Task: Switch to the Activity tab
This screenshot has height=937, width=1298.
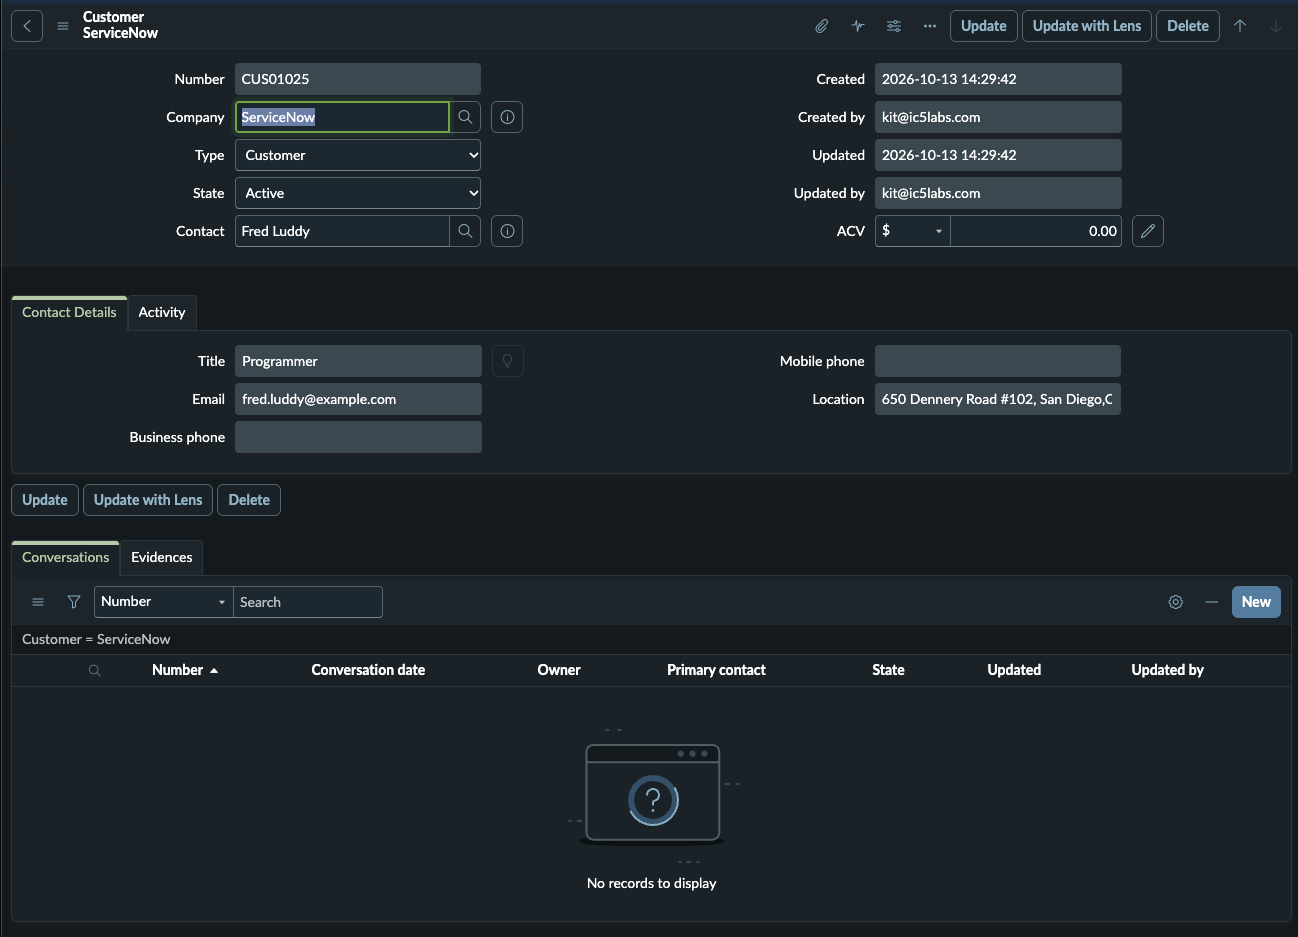Action: 162,312
